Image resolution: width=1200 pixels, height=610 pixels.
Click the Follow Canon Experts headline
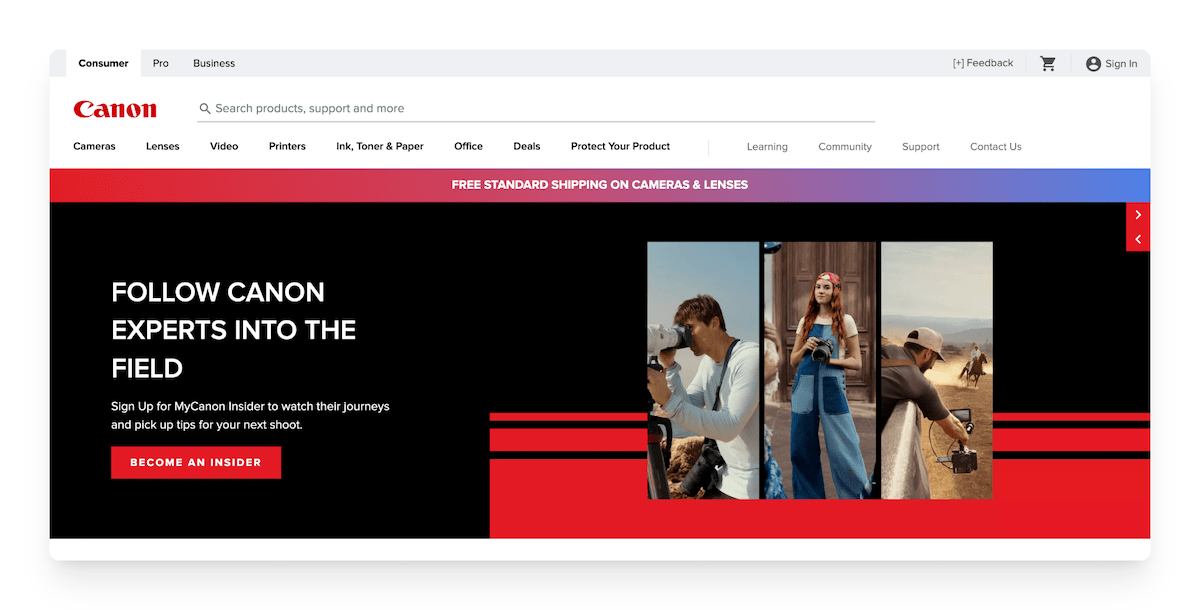(234, 330)
